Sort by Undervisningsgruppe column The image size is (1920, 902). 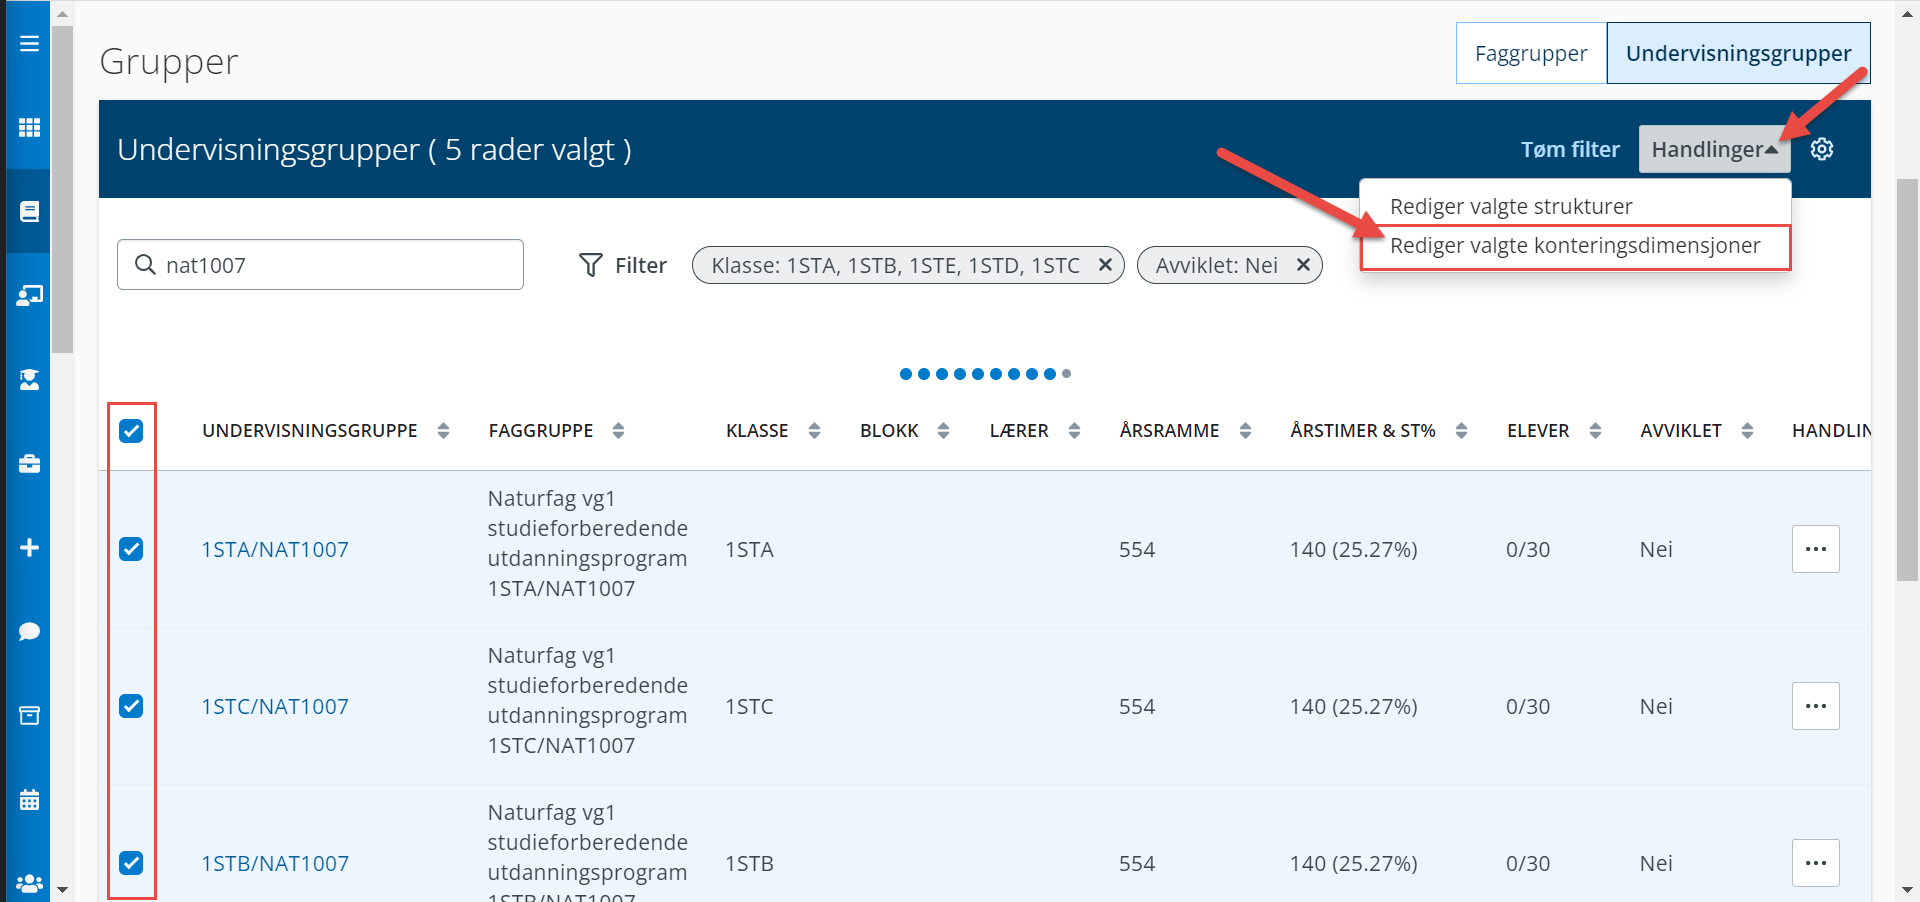point(443,431)
